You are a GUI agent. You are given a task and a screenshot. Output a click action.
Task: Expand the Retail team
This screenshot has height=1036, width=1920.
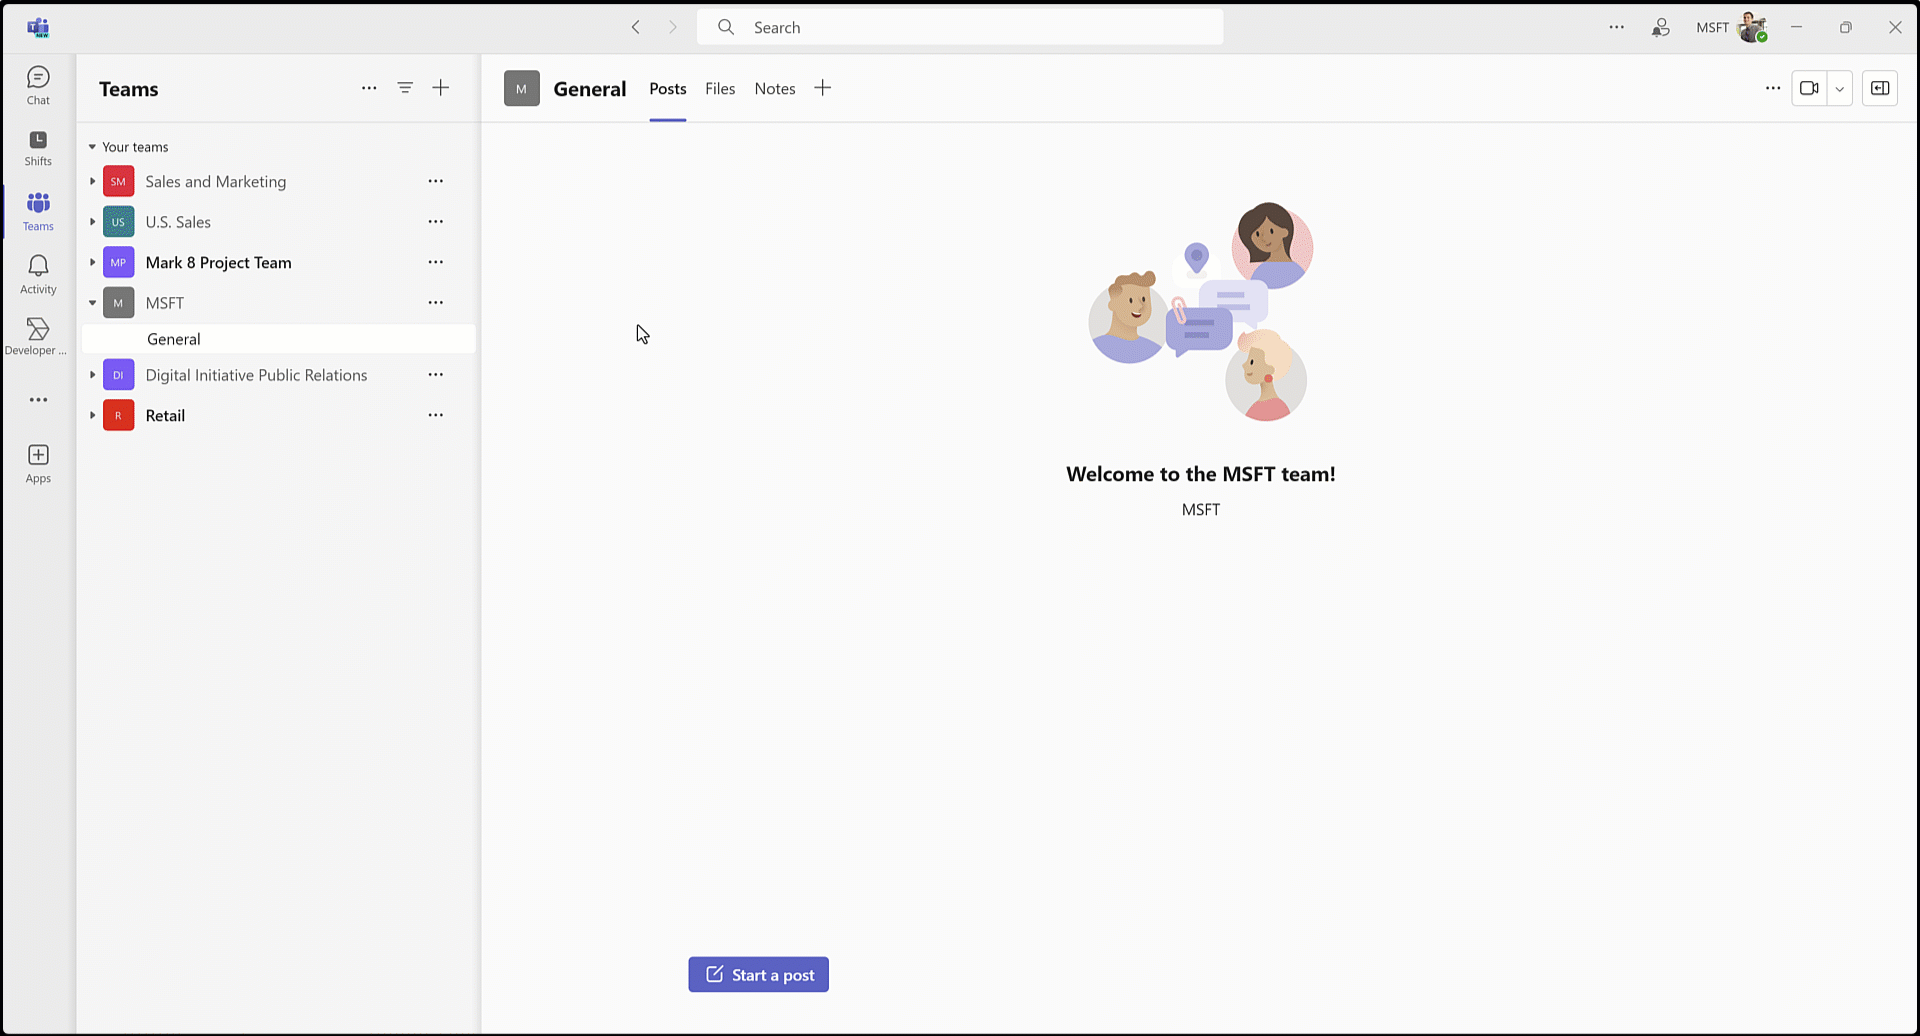tap(92, 415)
